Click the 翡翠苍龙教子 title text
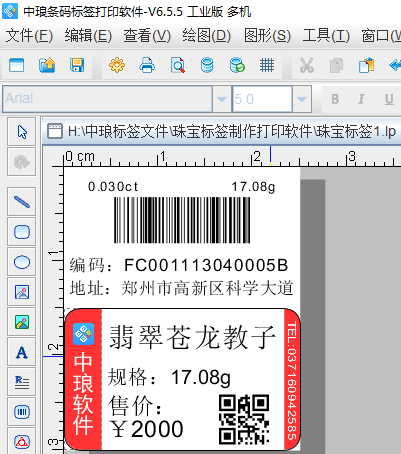Viewport: 401px width, 454px height. [193, 337]
